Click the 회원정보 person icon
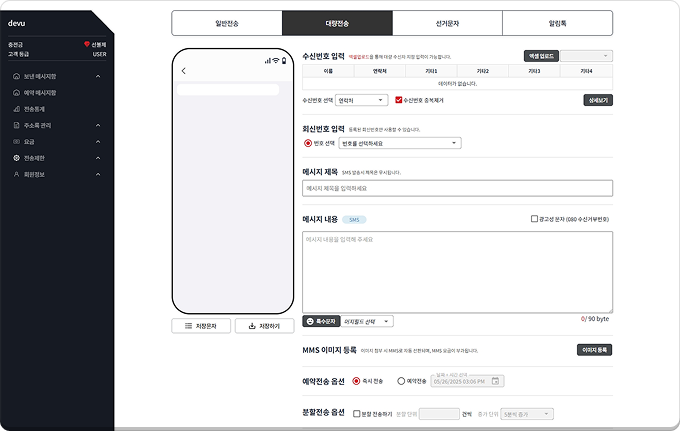 coord(16,174)
